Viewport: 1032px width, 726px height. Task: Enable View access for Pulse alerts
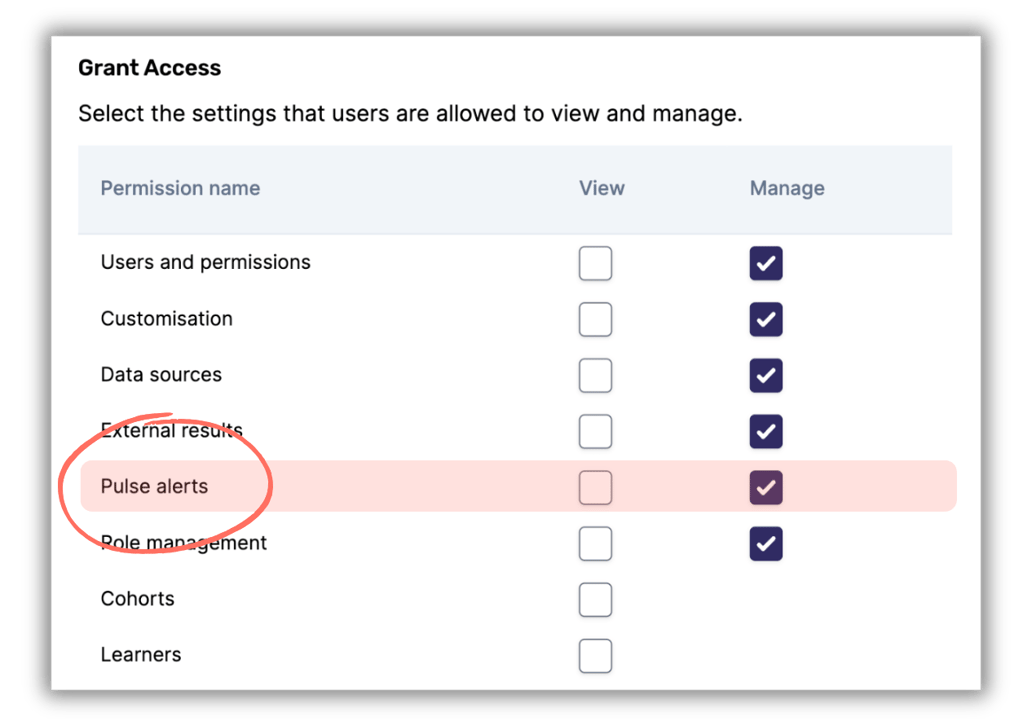tap(595, 487)
